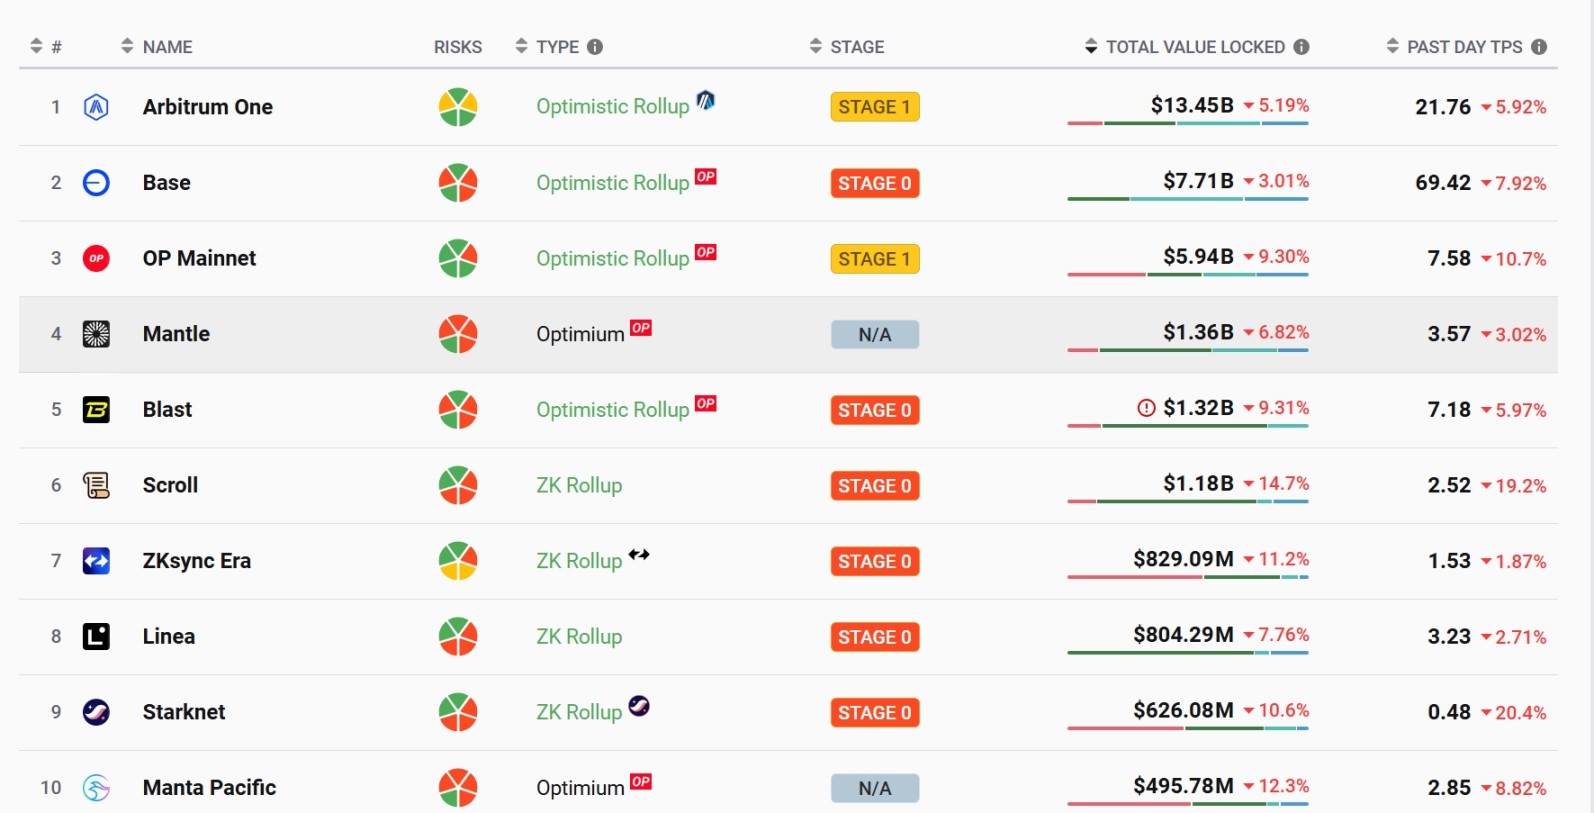Sort the table by the NAME column
1594x813 pixels.
click(x=128, y=46)
